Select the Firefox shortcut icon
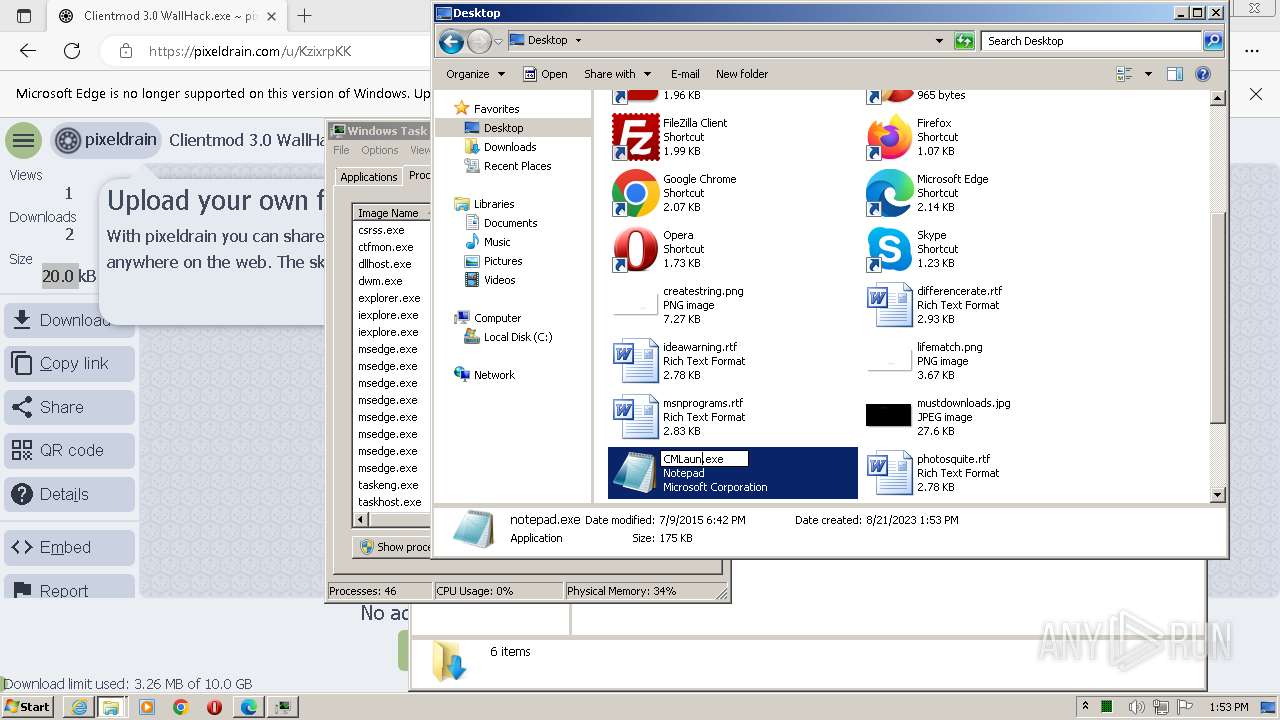Screen dimensions: 1280x720 (889, 137)
